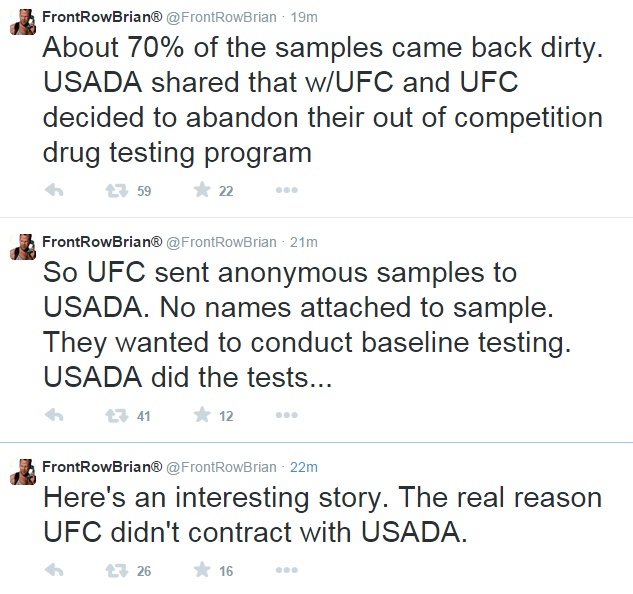The height and width of the screenshot is (594, 633).
Task: Click FrontRowBrian's avatar on the bottom tweet
Action: click(23, 471)
